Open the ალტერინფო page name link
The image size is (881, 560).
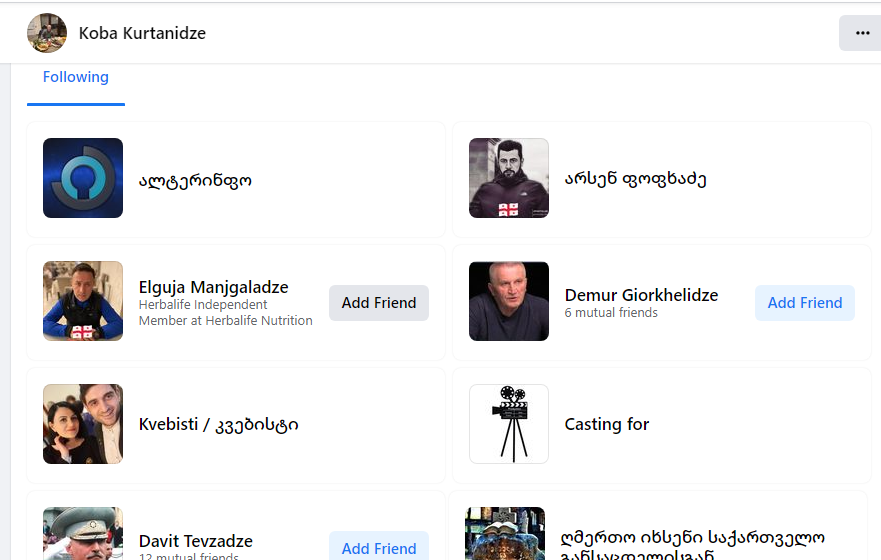point(195,180)
